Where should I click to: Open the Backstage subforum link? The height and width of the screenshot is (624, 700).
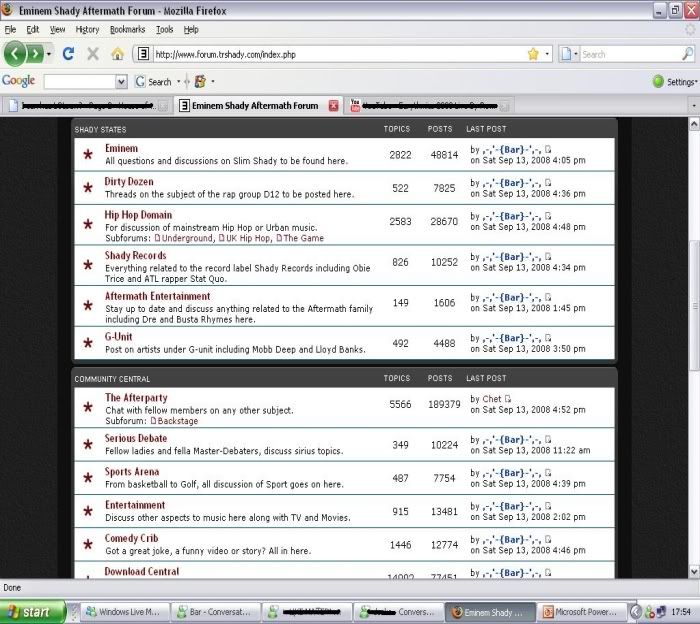(177, 421)
